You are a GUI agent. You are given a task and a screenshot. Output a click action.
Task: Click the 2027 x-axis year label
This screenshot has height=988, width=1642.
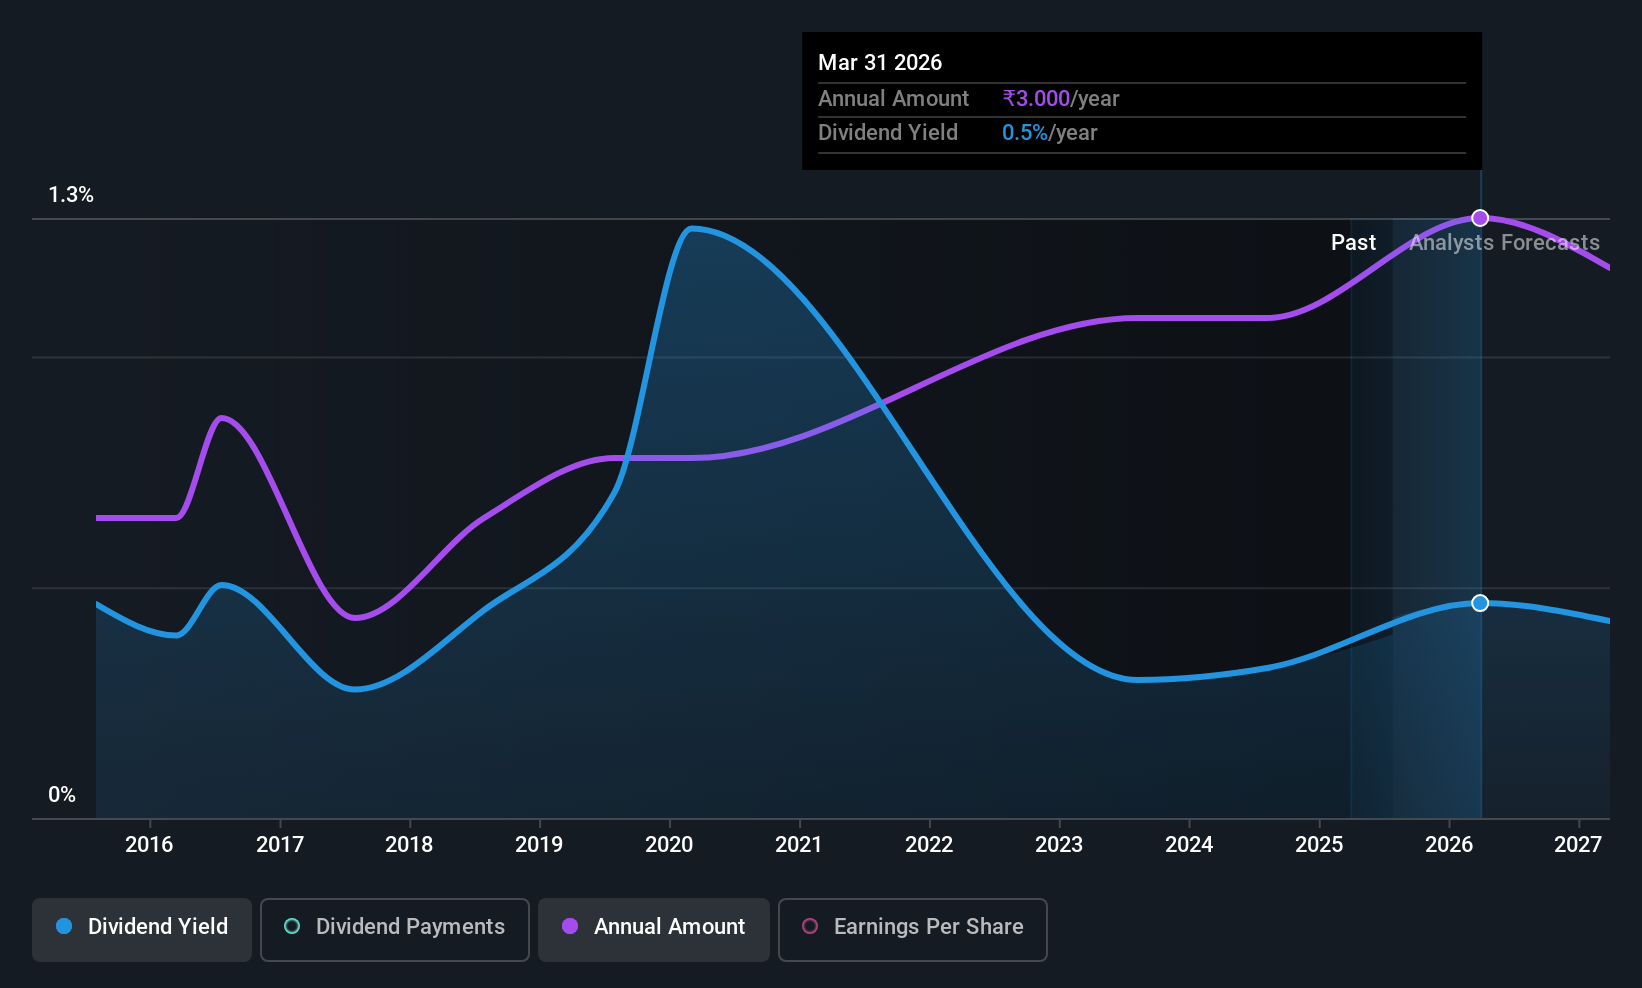(1578, 844)
